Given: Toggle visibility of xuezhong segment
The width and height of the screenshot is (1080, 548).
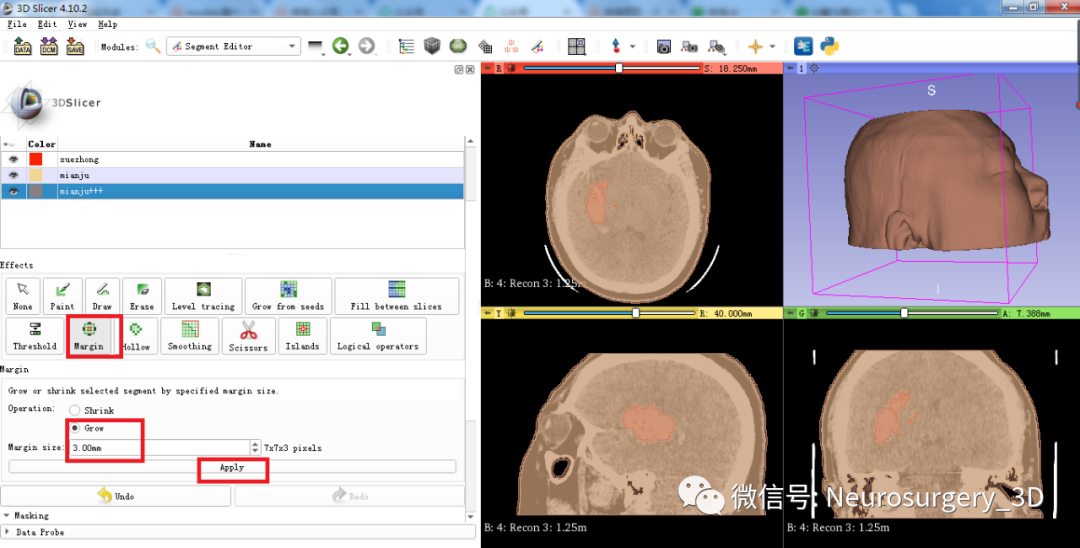Looking at the screenshot, I should [x=13, y=159].
